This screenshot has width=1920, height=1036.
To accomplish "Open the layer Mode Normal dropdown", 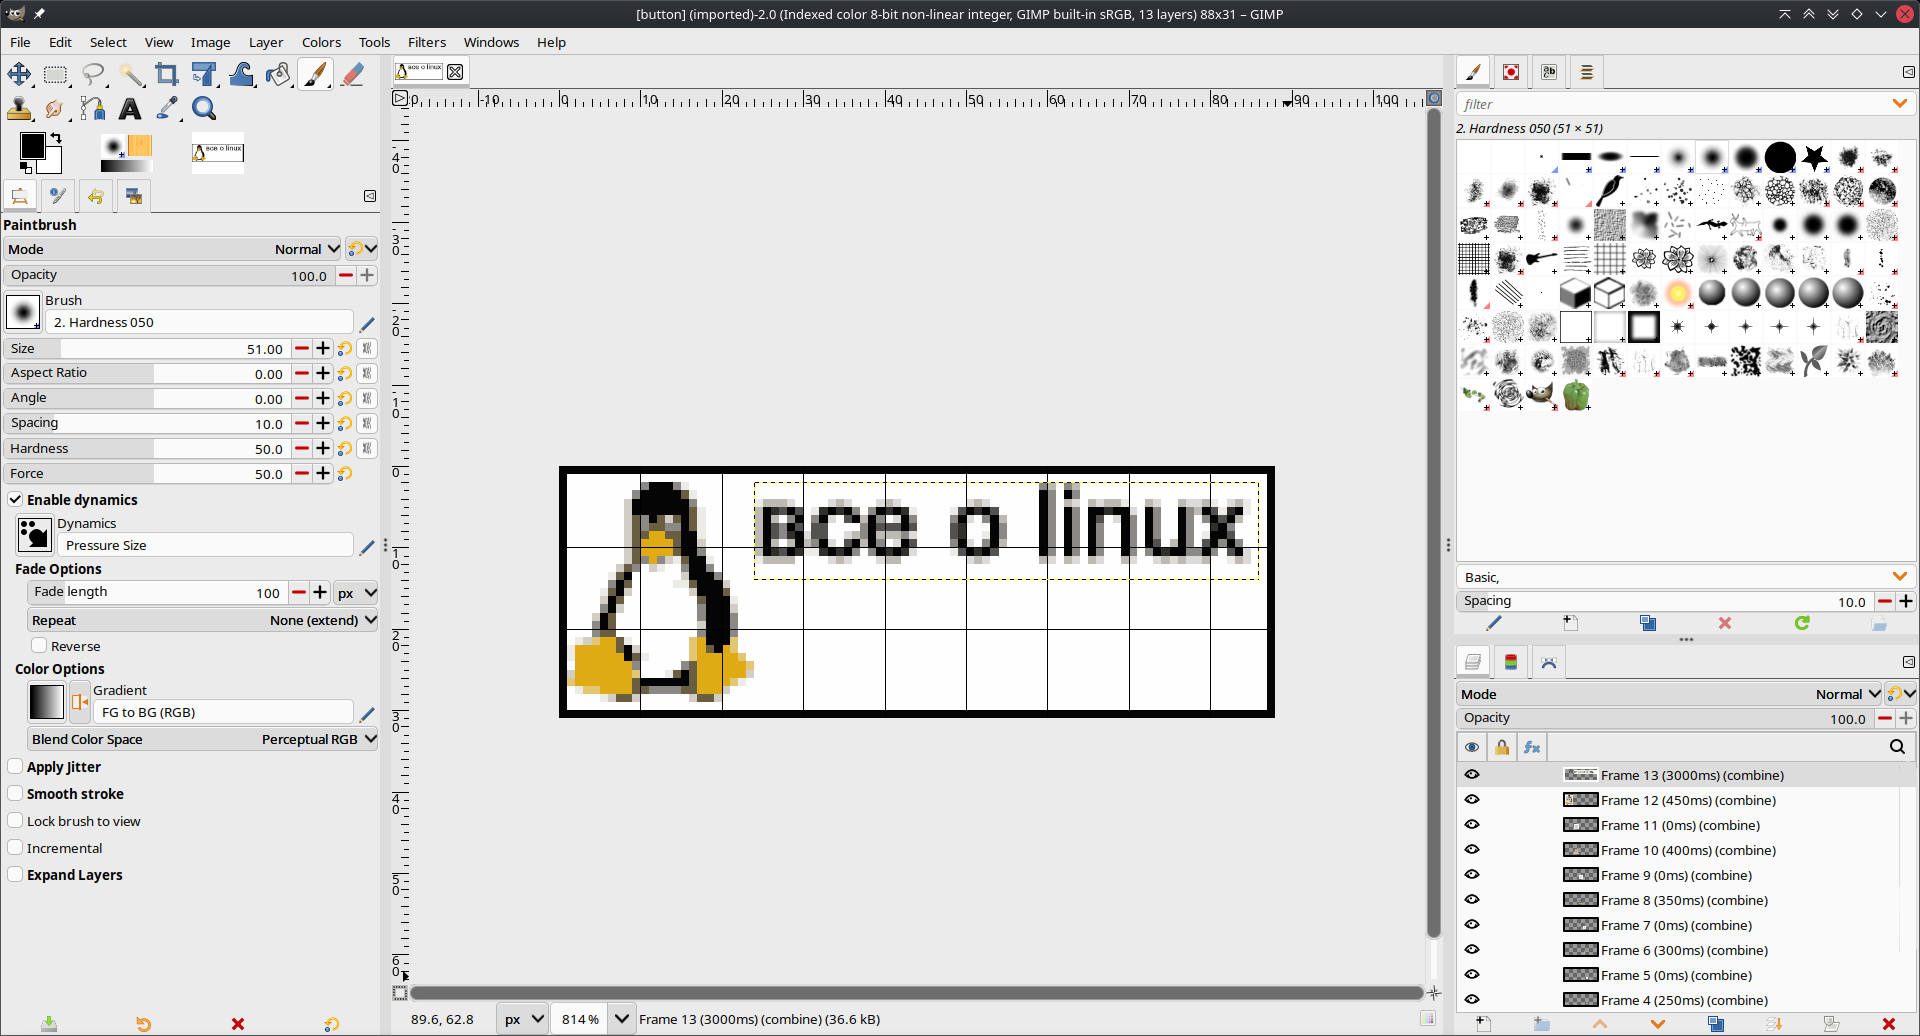I will 1670,694.
